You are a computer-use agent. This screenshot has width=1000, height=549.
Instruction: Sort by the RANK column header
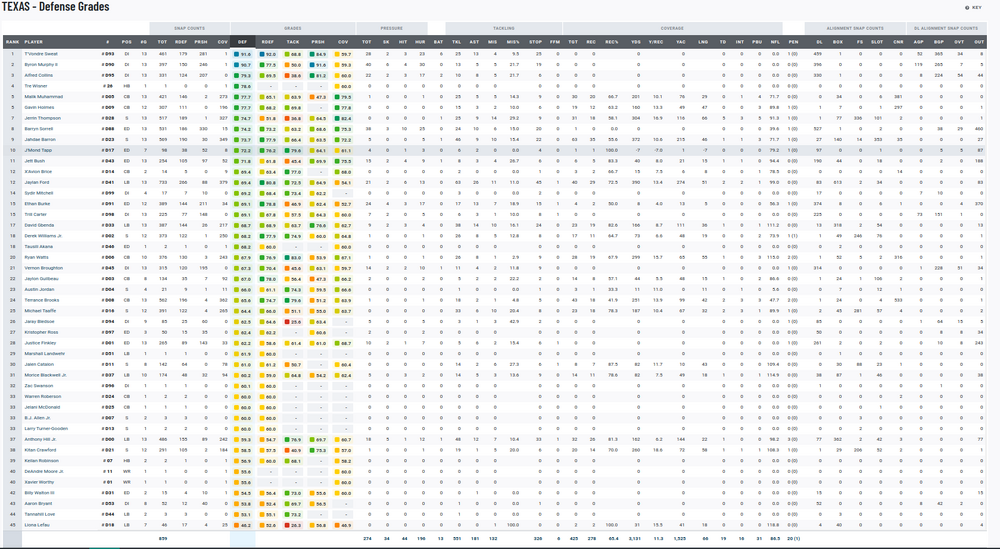(12, 42)
